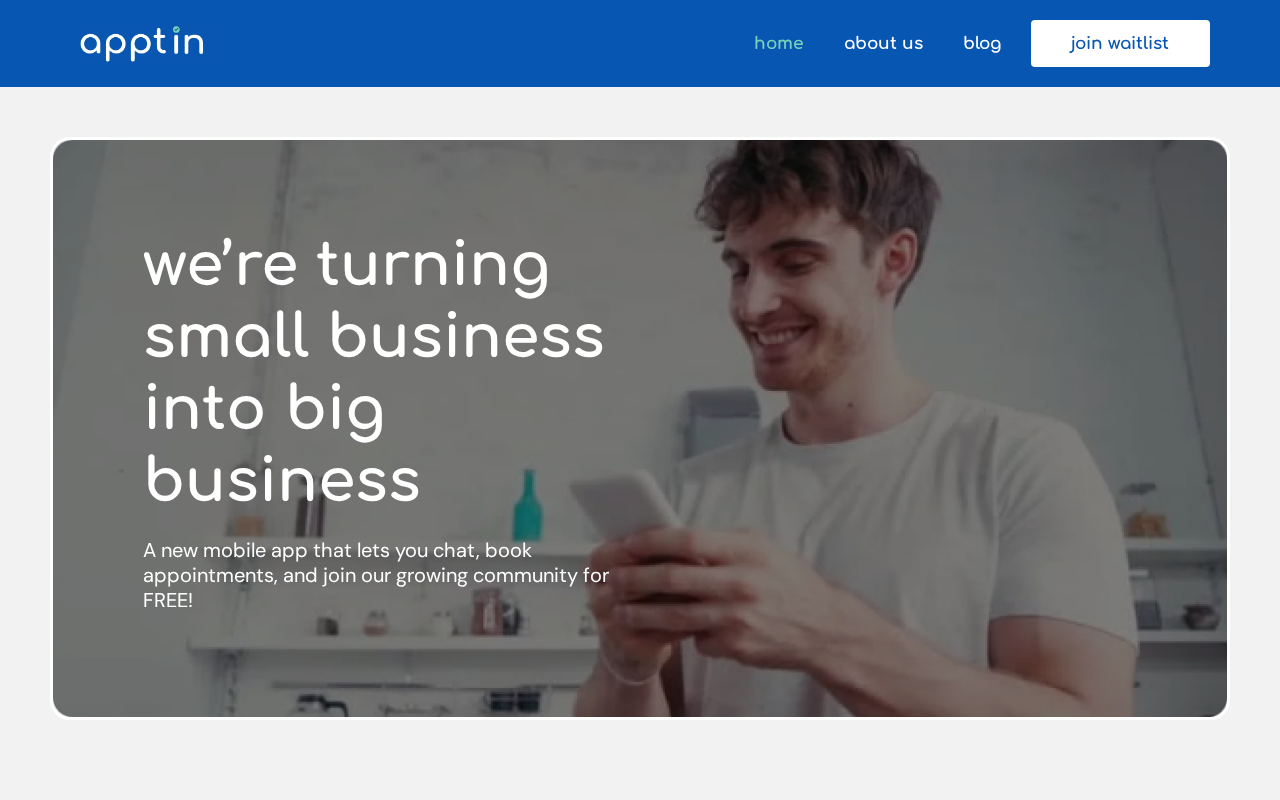Go to the about us page

click(x=884, y=43)
